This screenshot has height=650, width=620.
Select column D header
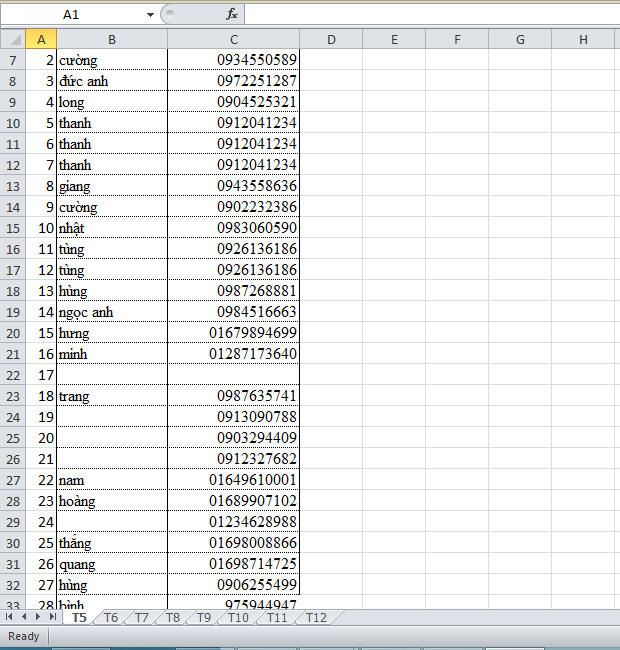(x=331, y=39)
